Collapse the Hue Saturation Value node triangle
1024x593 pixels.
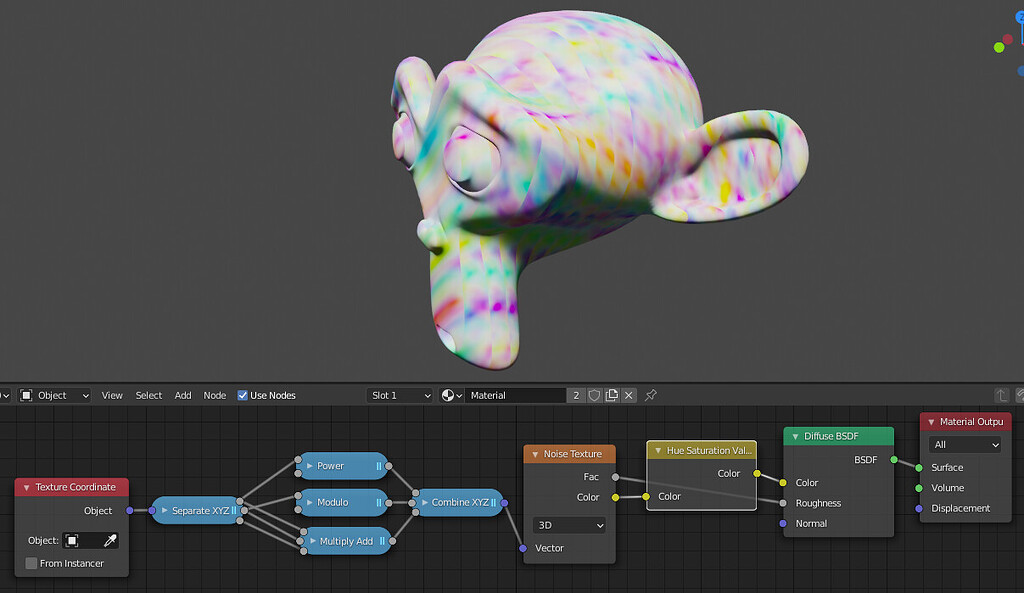pyautogui.click(x=658, y=451)
